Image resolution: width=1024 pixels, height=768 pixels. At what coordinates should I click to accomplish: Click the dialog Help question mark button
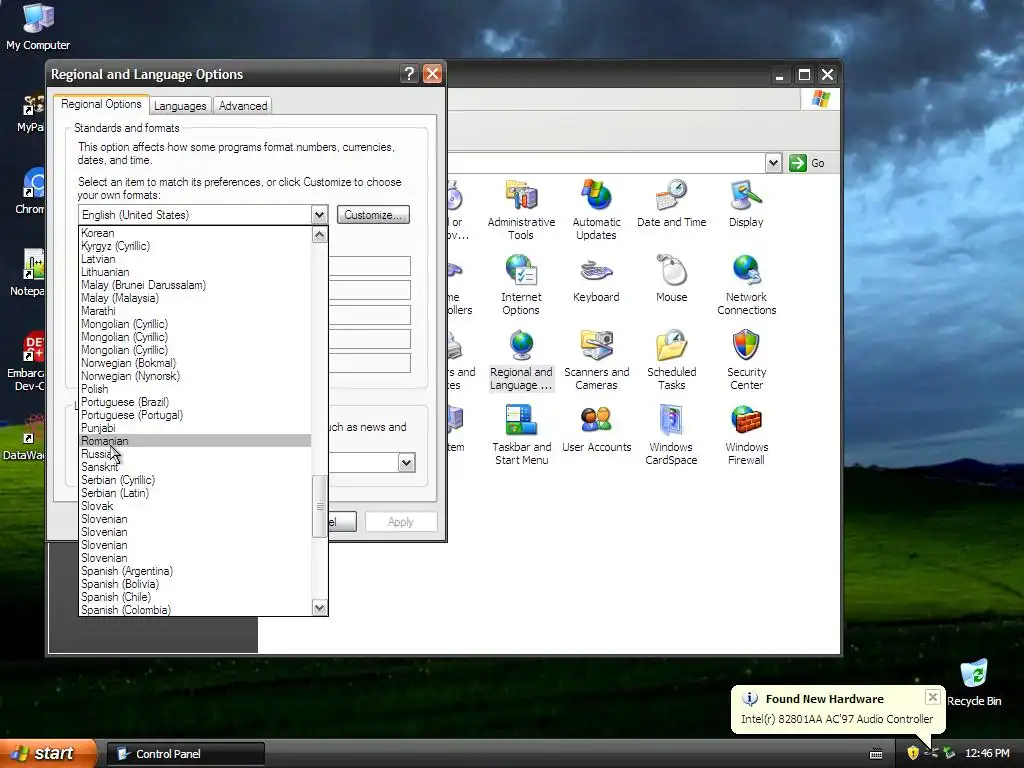[x=409, y=74]
